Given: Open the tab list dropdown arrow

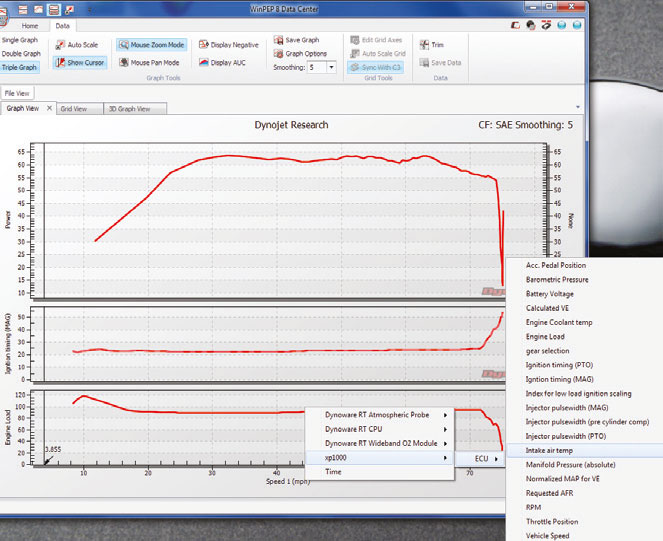Looking at the screenshot, I should (x=578, y=107).
